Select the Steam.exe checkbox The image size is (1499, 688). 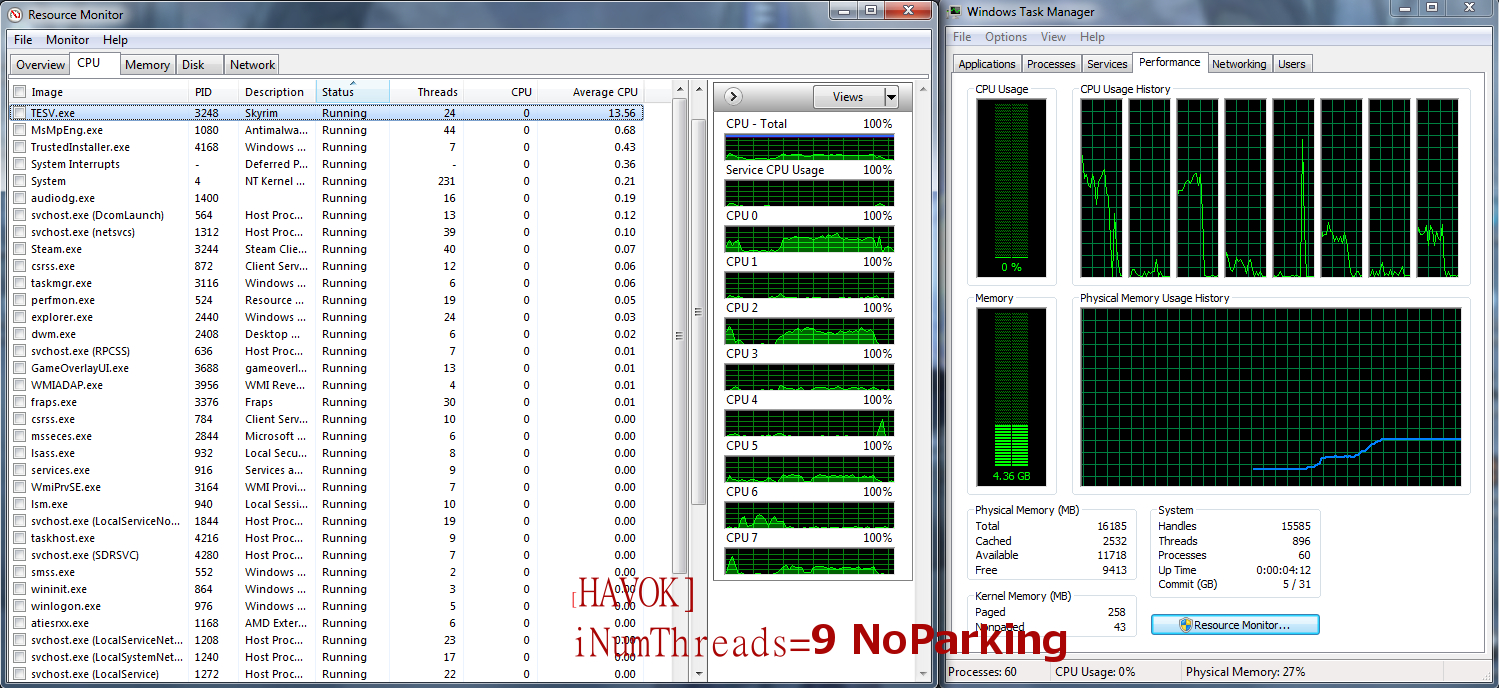pyautogui.click(x=19, y=249)
